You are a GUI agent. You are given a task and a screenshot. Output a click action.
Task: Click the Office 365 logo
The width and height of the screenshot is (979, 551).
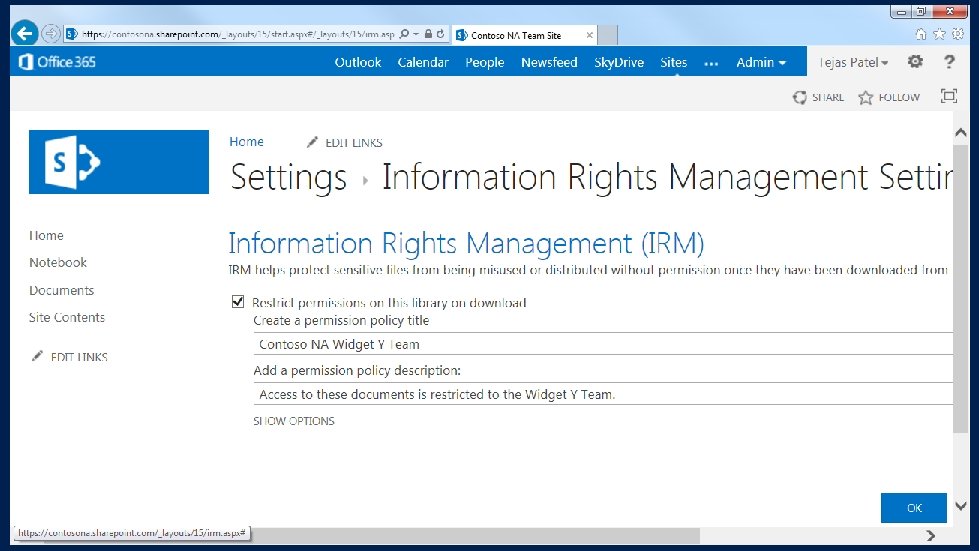click(x=57, y=62)
